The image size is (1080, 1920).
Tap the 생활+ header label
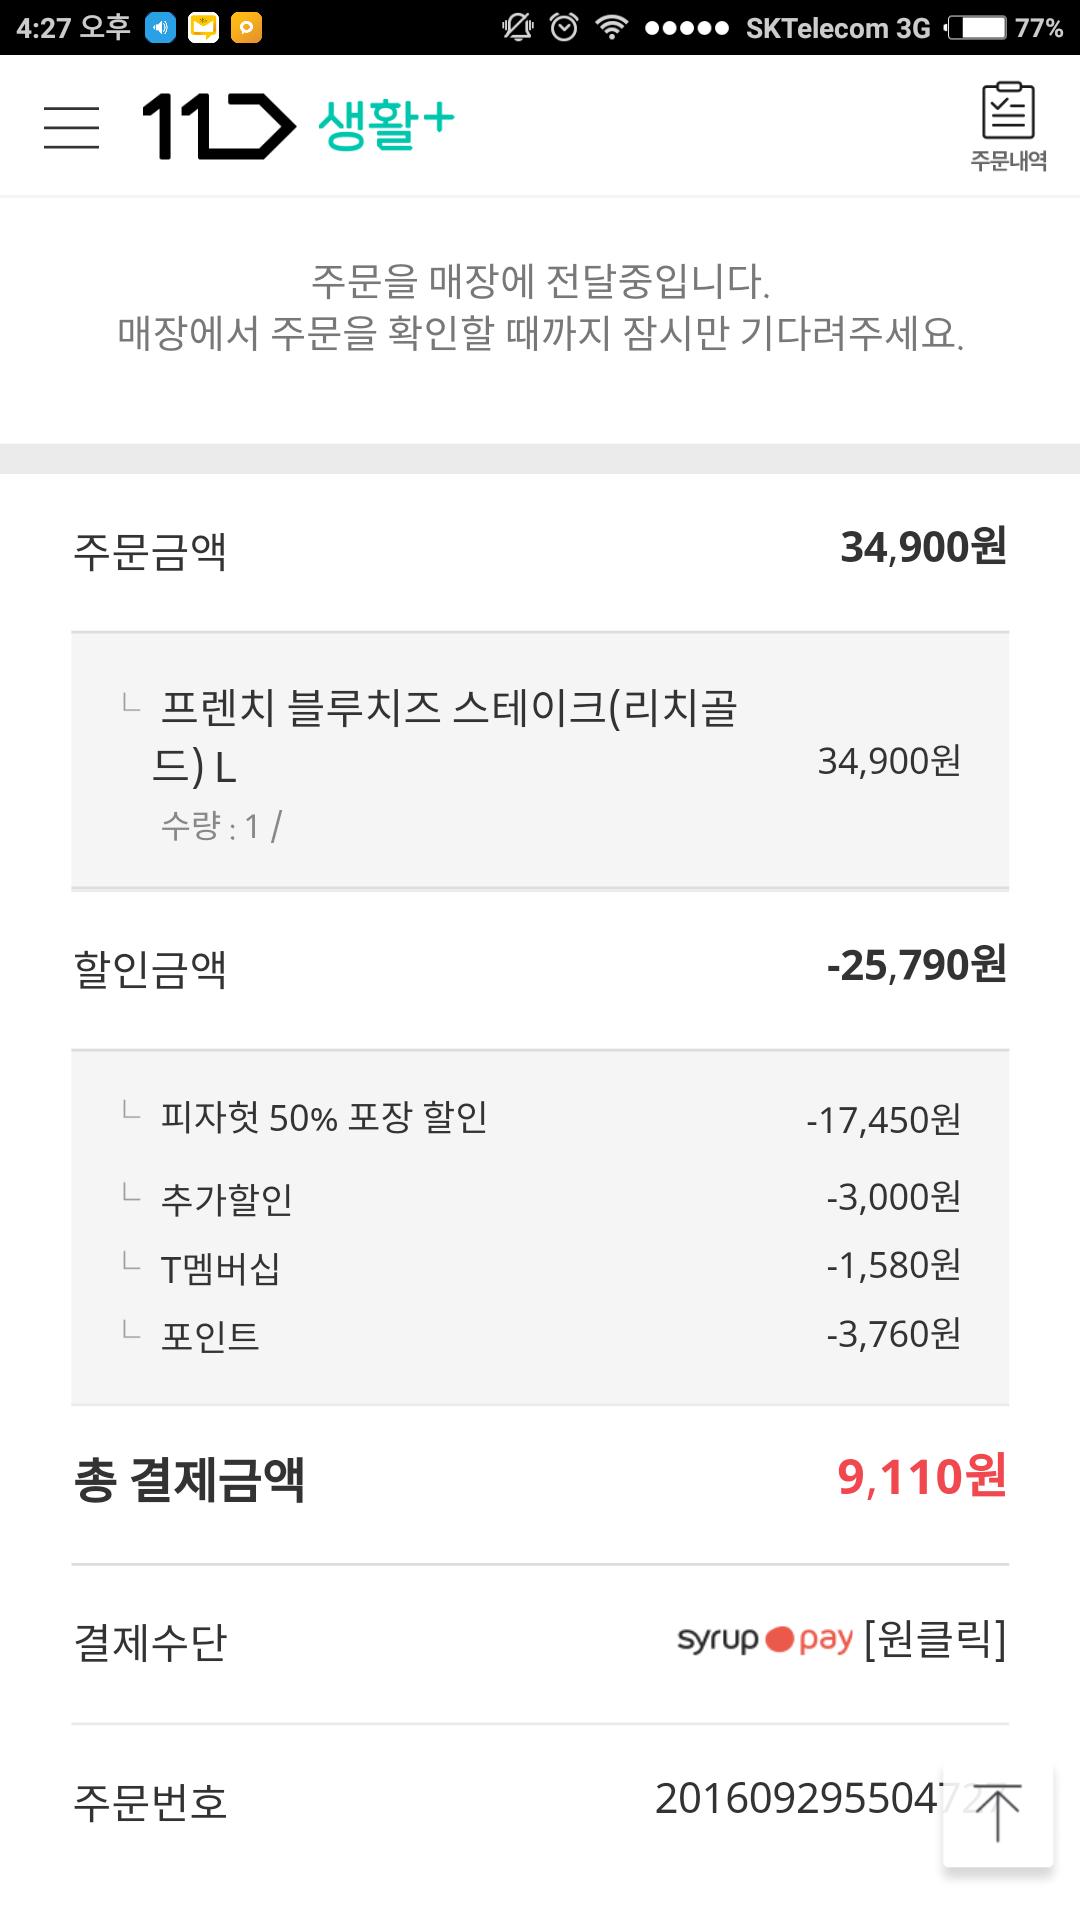click(386, 125)
